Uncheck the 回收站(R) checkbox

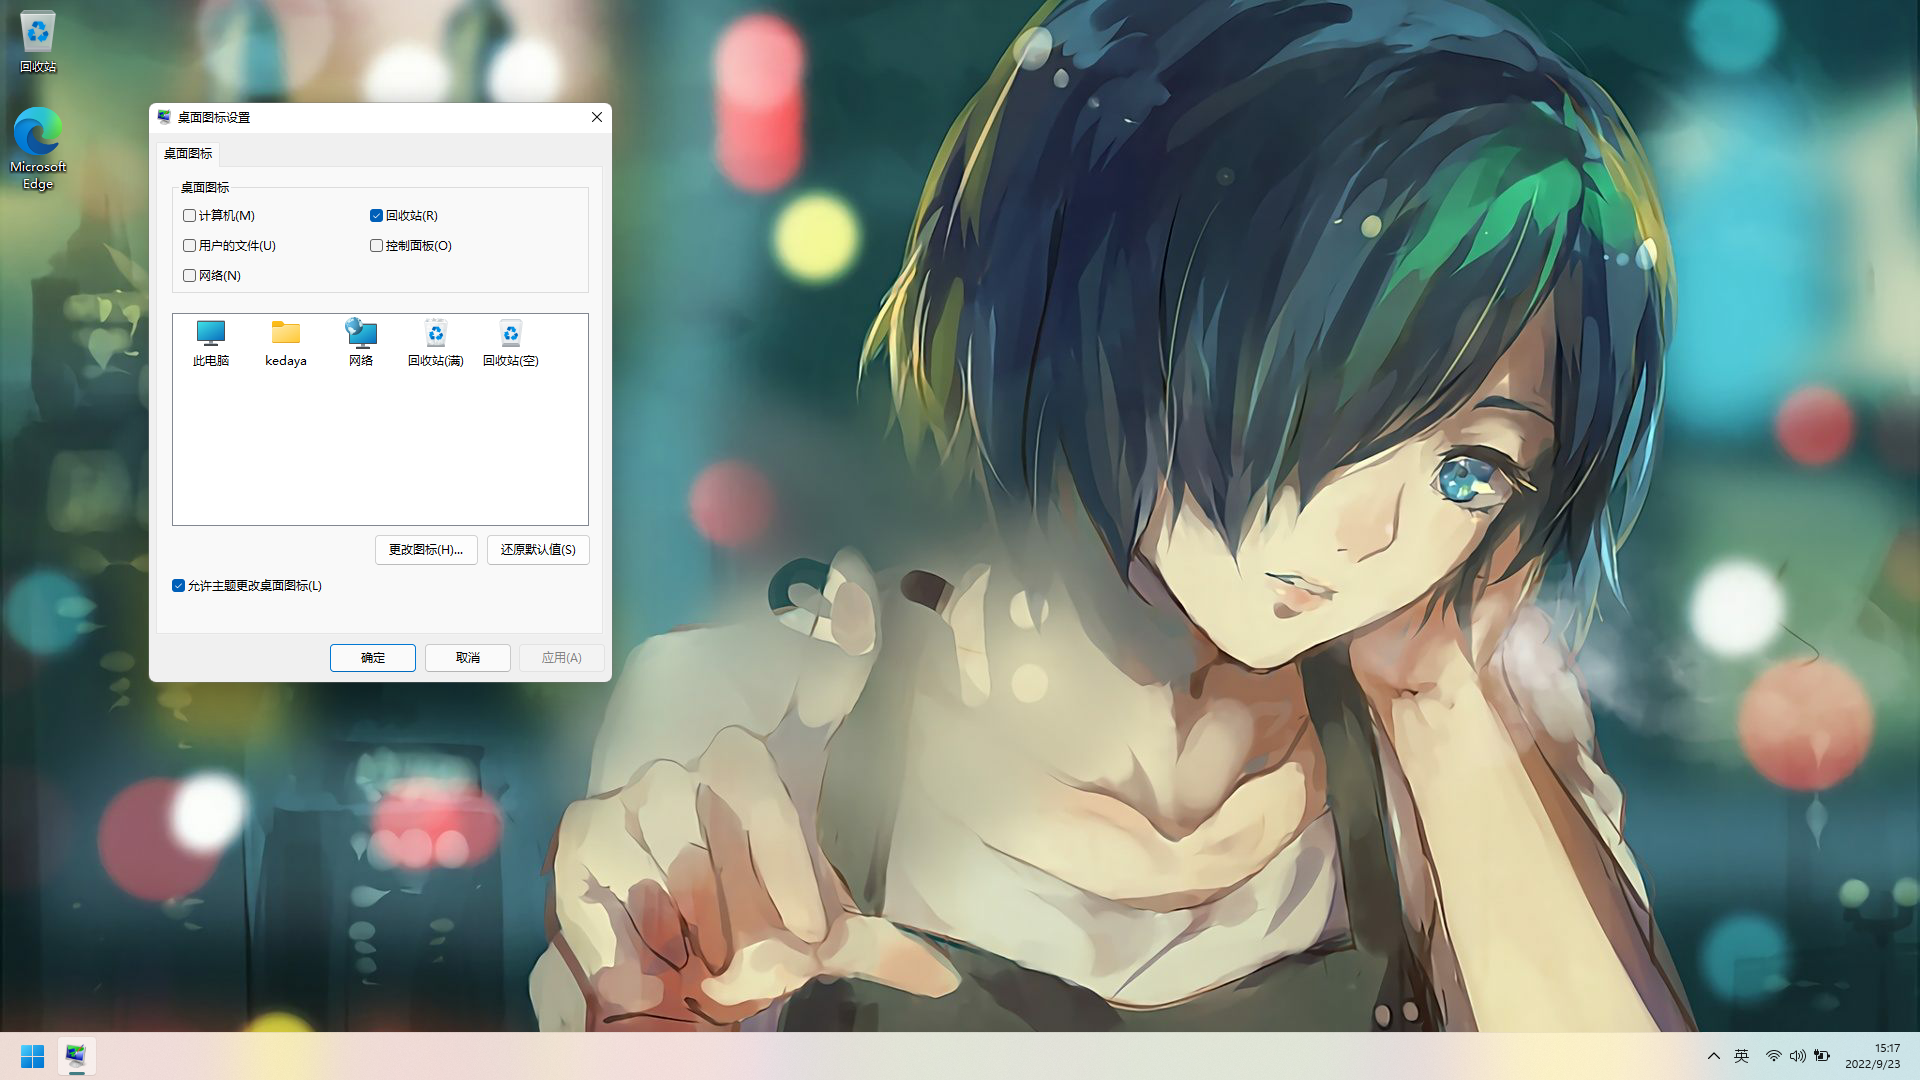tap(376, 216)
